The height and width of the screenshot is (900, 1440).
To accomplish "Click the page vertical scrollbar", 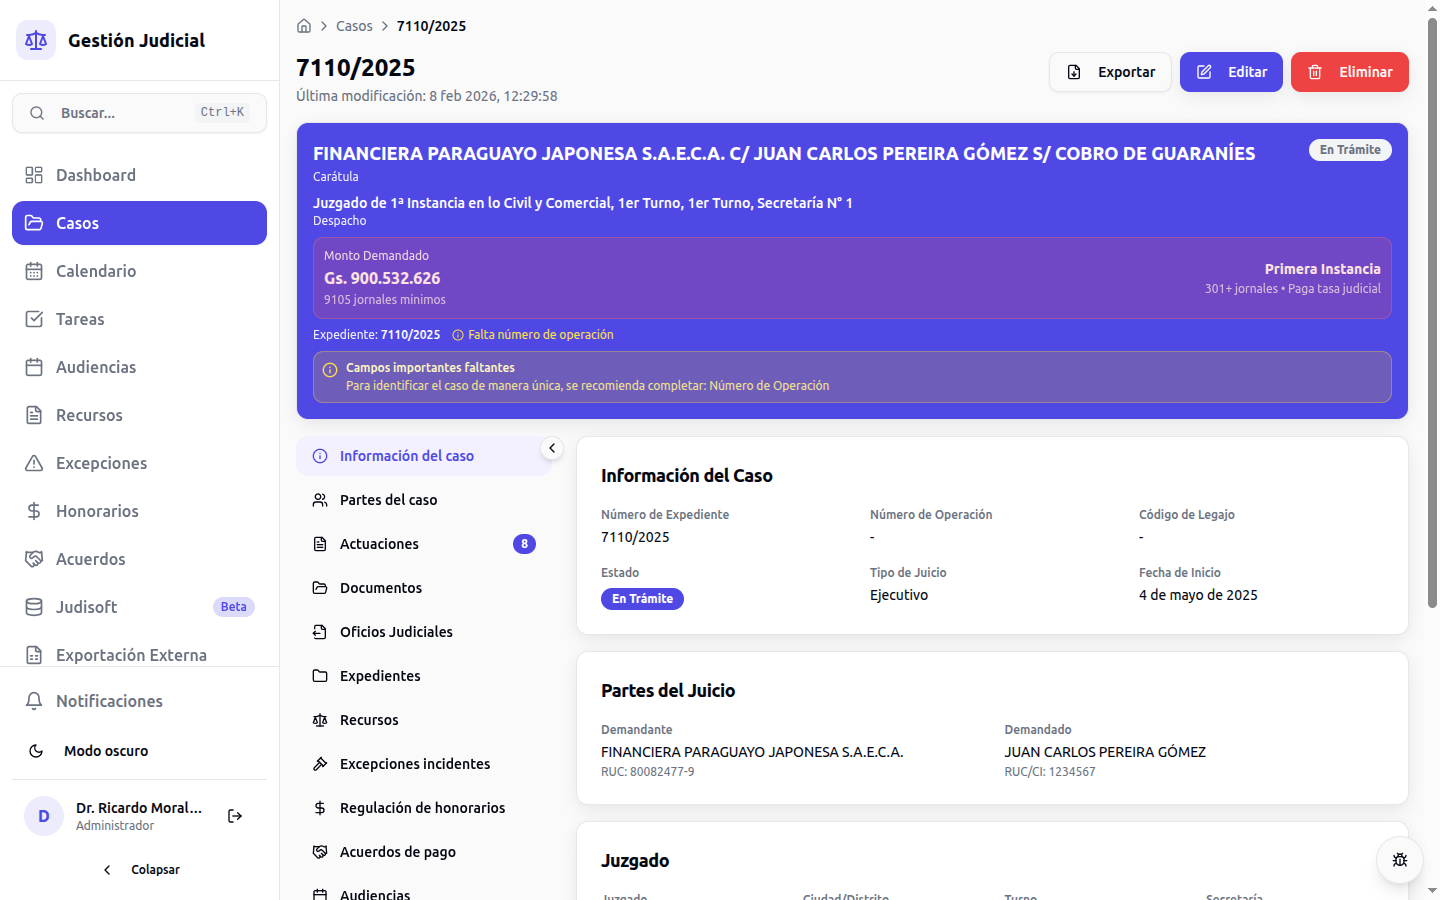I will pyautogui.click(x=1432, y=313).
